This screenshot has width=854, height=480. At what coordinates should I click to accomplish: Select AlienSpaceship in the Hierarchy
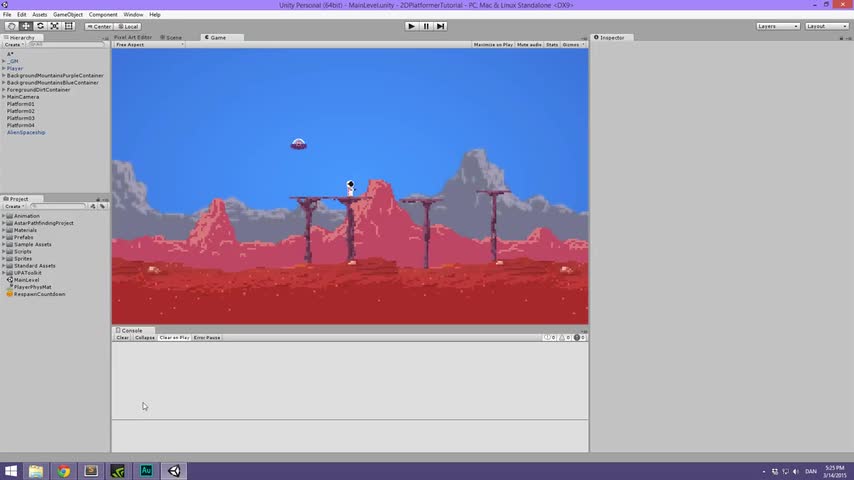[26, 132]
